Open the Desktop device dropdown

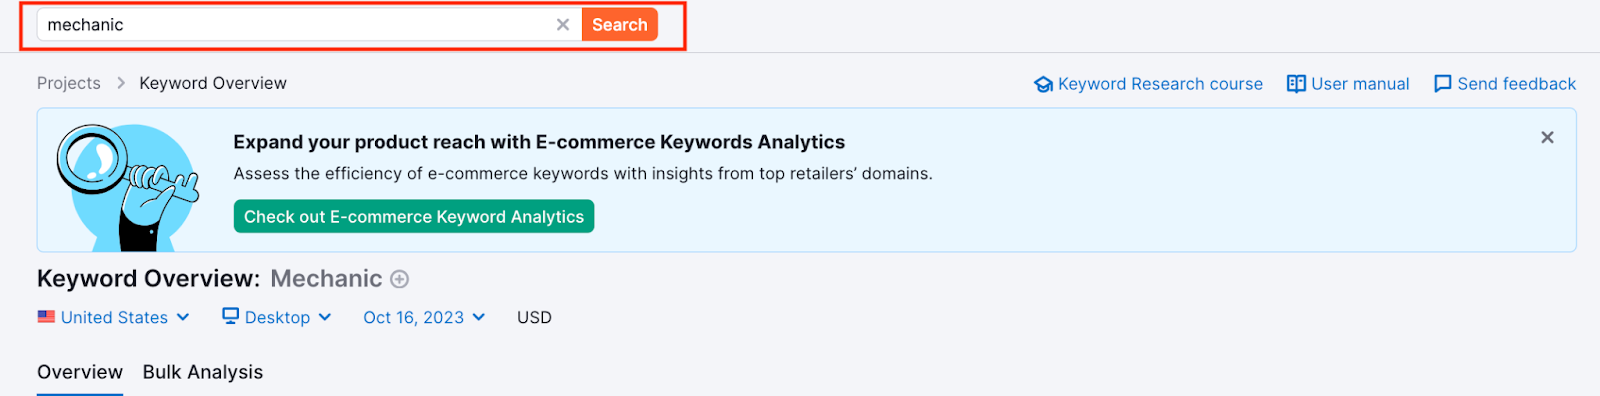[x=277, y=317]
